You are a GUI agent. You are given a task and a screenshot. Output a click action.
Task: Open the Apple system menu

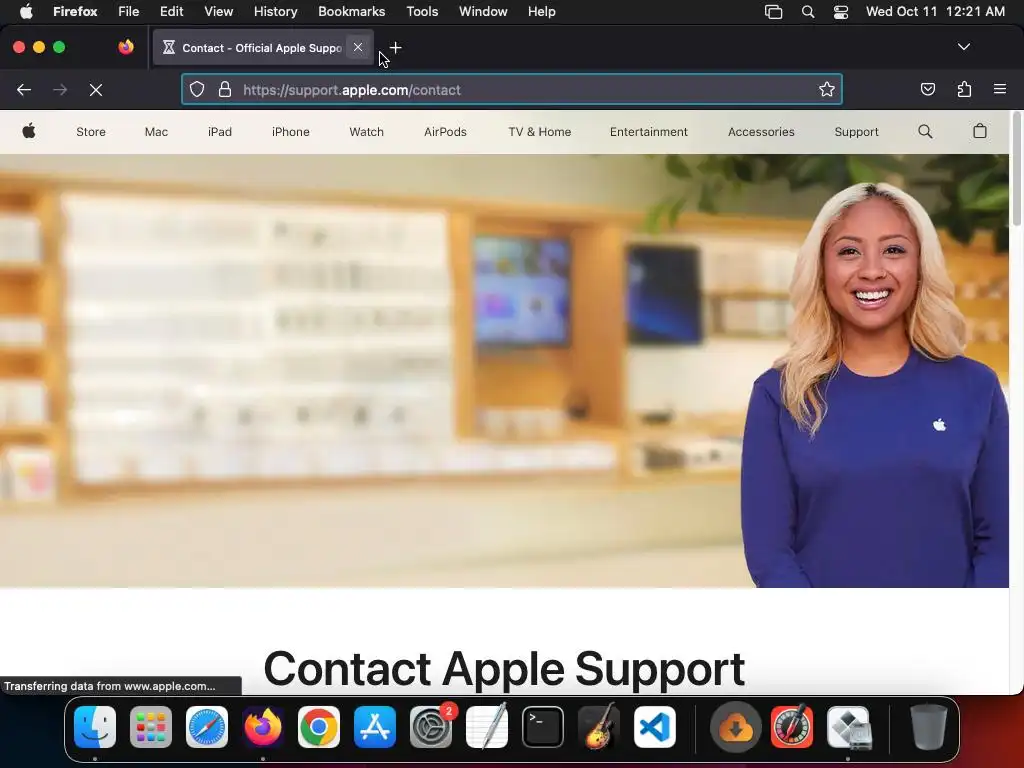(26, 12)
